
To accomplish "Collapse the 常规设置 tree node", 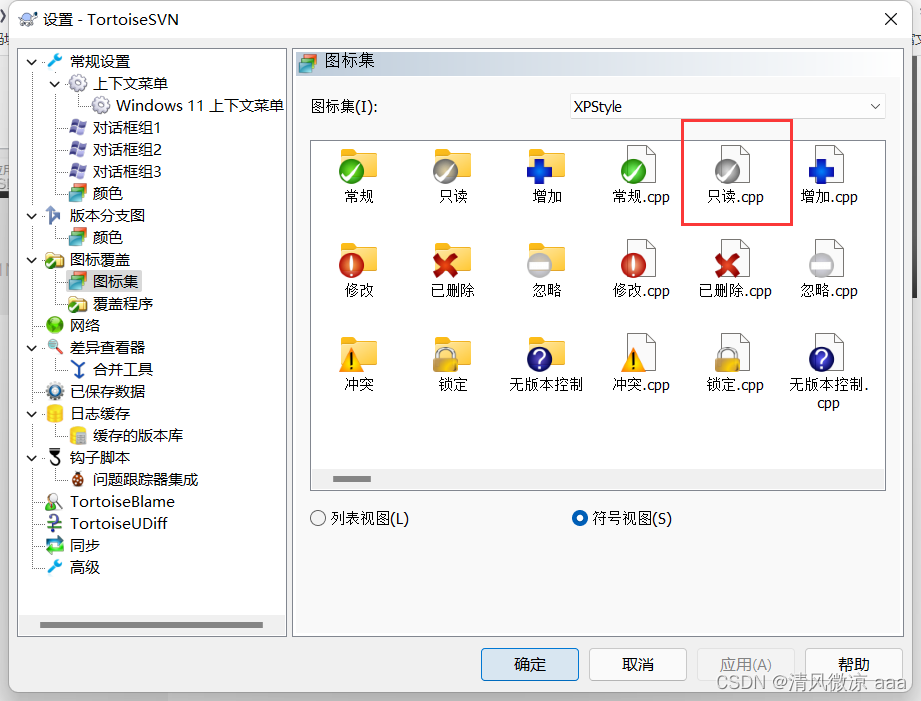I will point(32,61).
